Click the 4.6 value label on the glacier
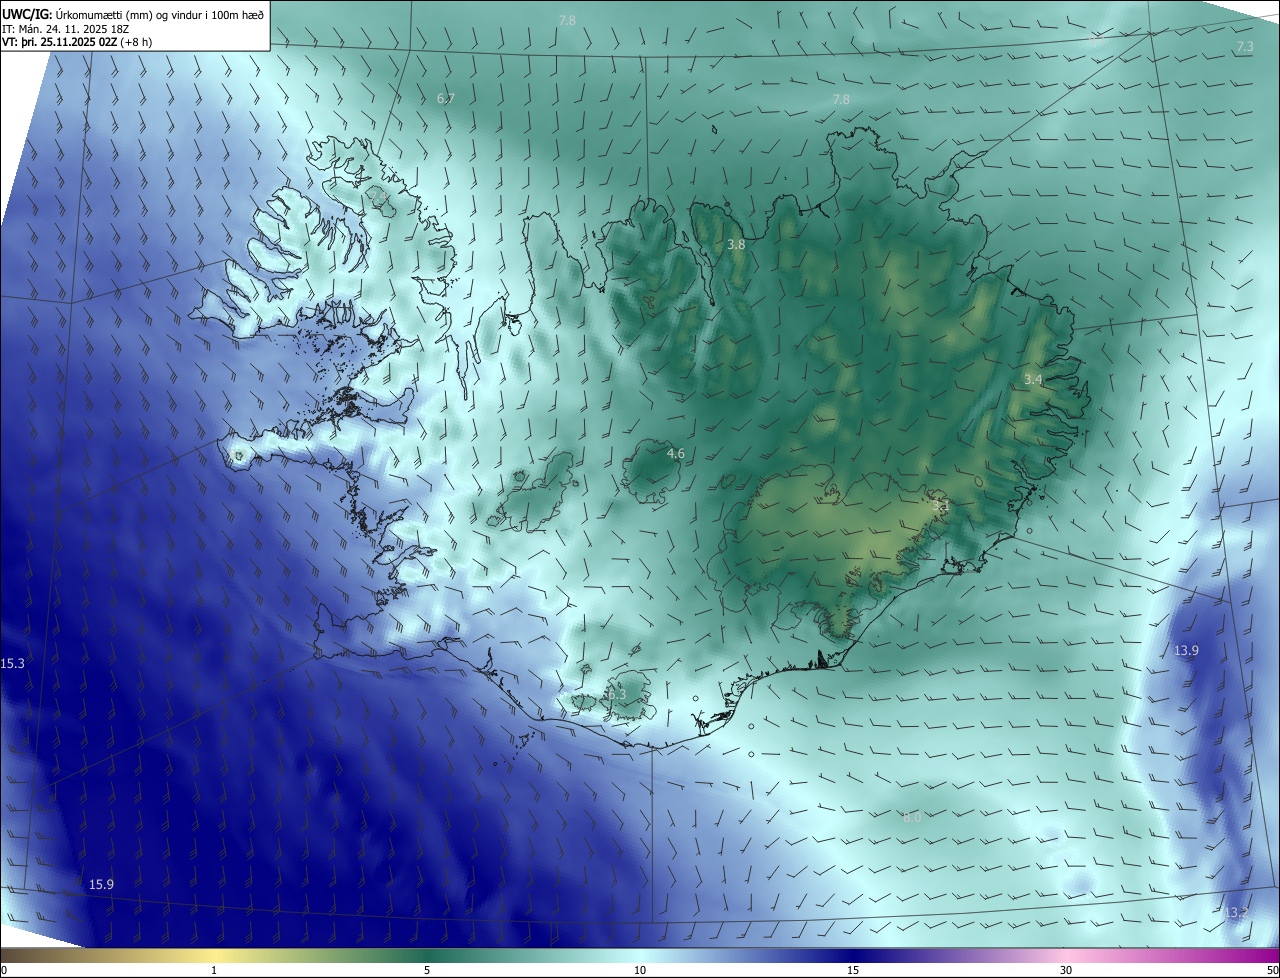 [676, 454]
